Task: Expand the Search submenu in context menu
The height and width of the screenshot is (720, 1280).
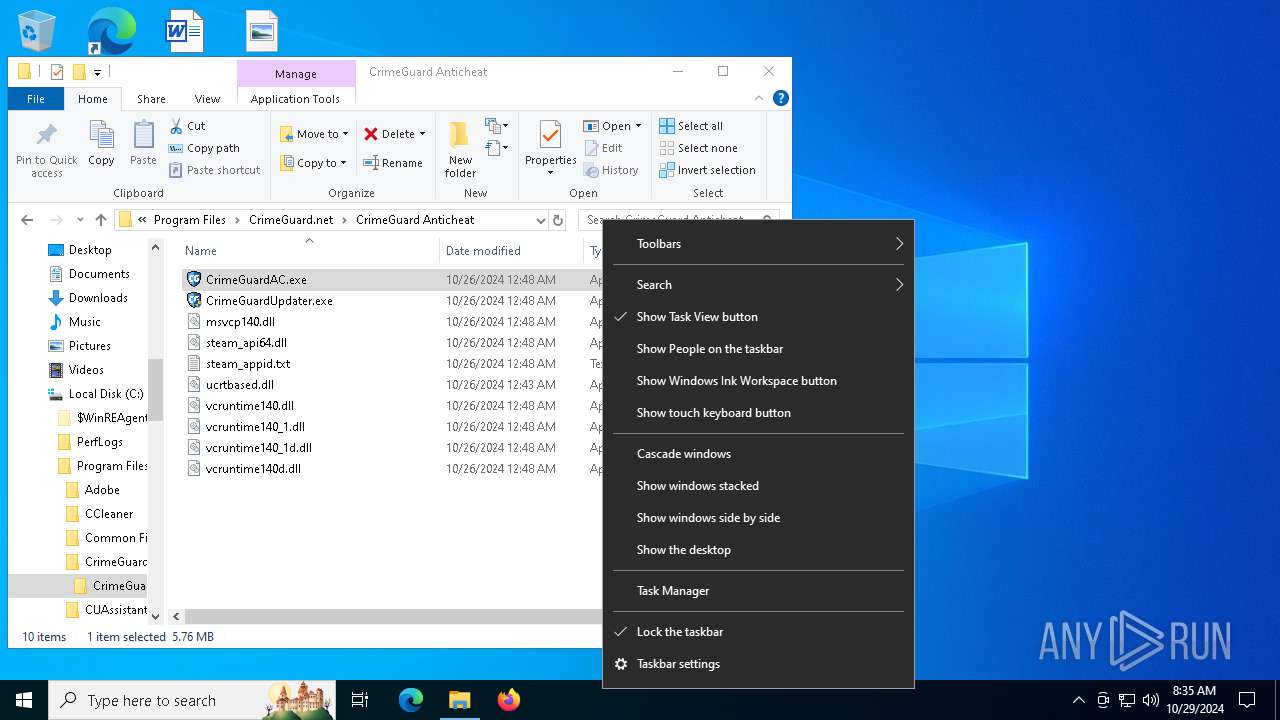Action: (758, 285)
